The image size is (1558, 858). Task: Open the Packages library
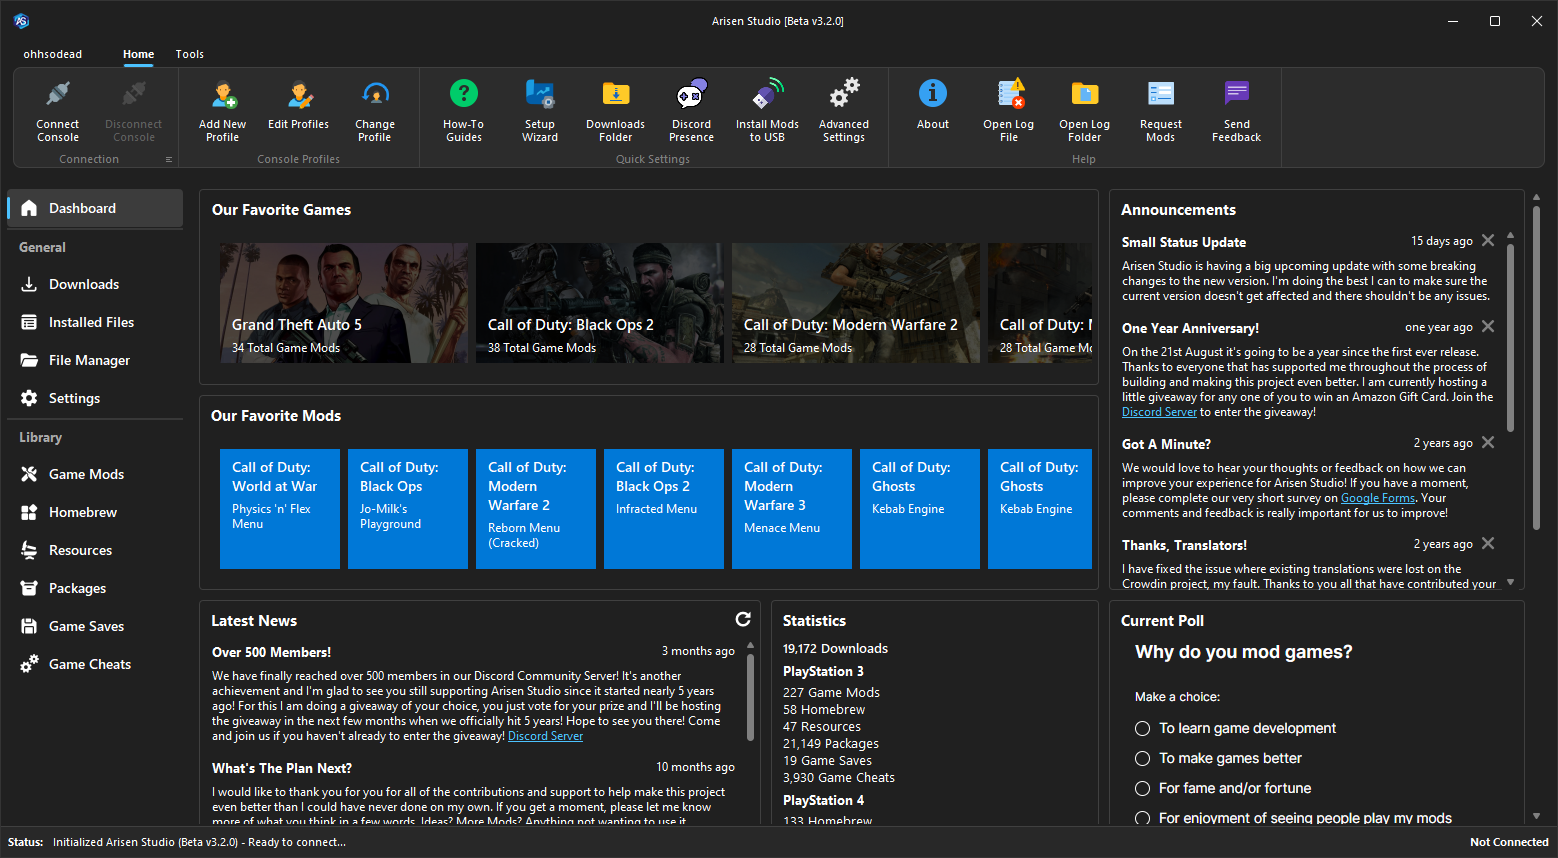(95, 588)
